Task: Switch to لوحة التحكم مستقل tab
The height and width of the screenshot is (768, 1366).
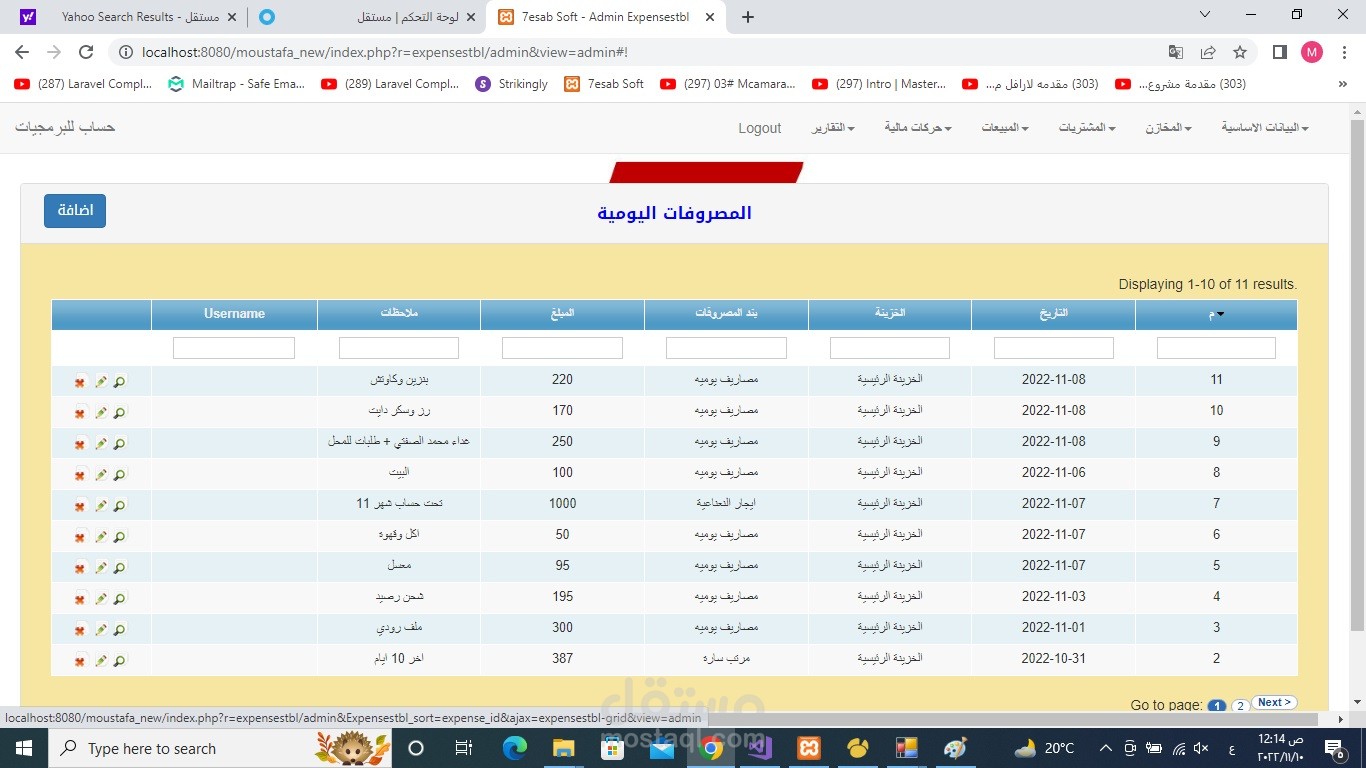Action: coord(366,17)
